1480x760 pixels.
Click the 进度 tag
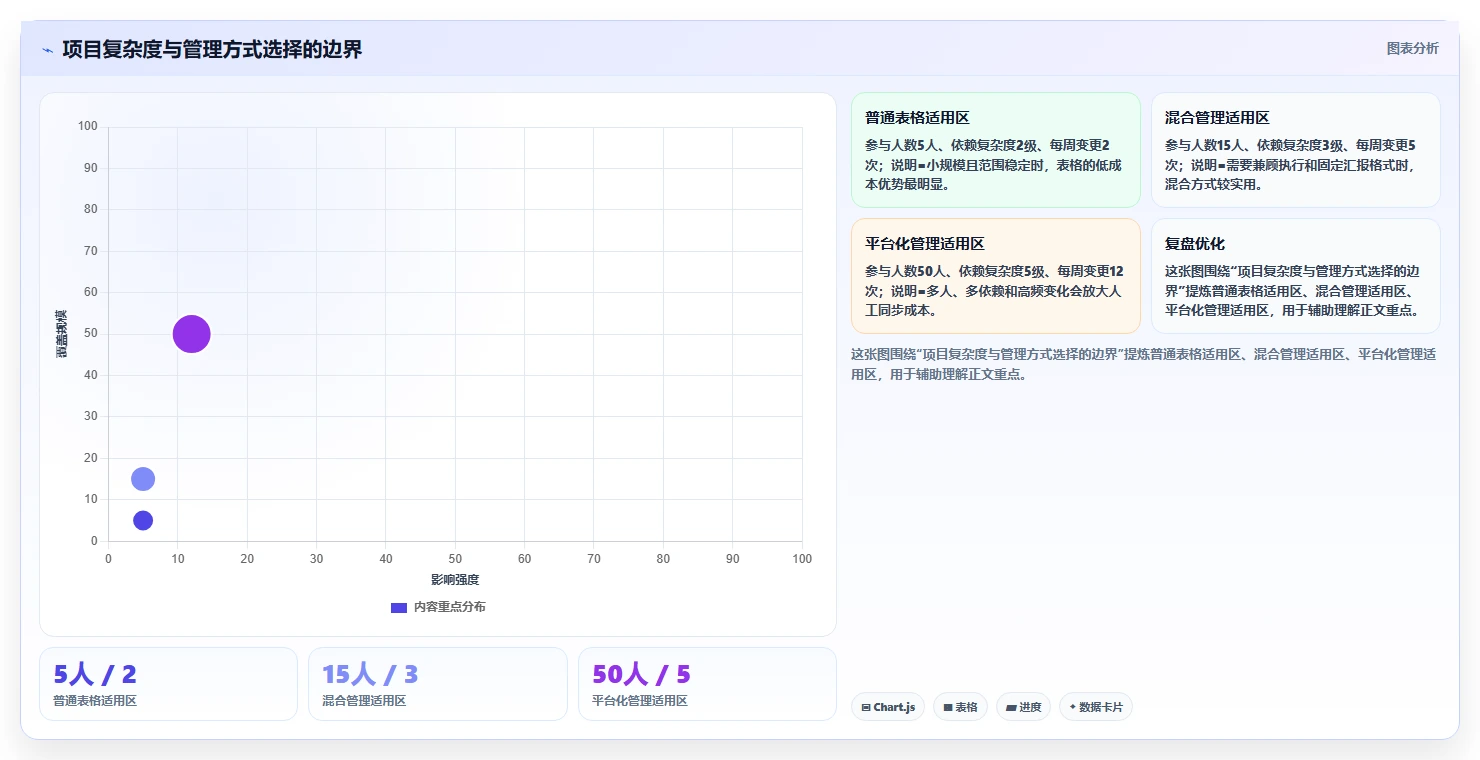click(x=1023, y=707)
